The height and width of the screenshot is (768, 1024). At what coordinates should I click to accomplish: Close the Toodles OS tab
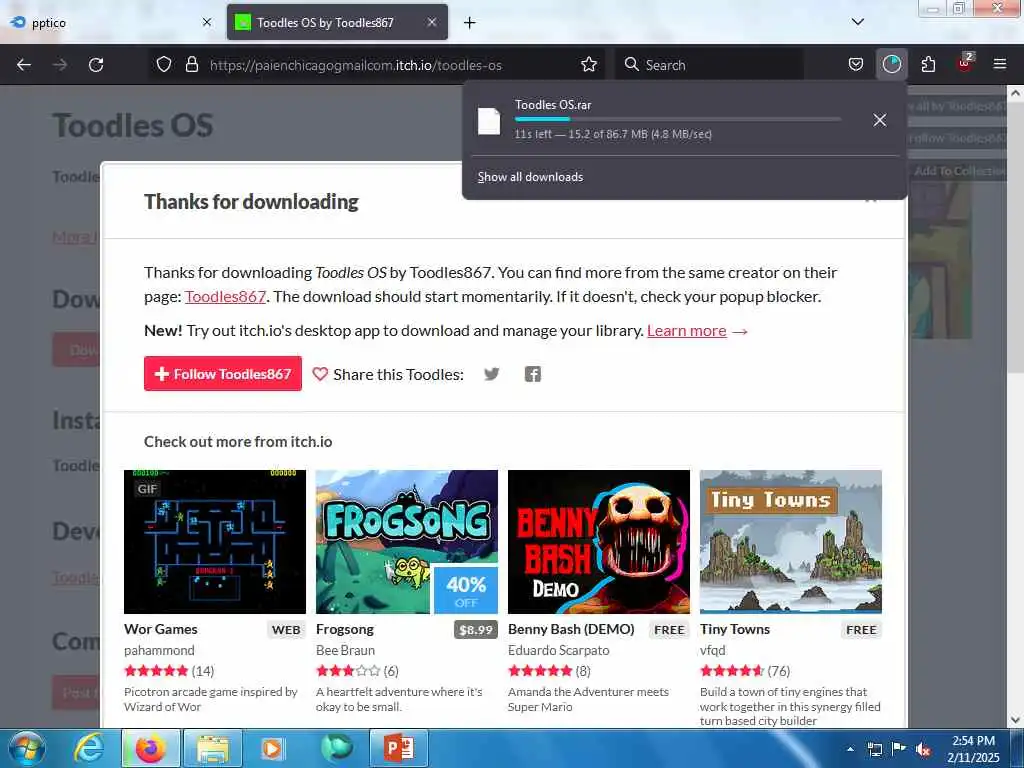[x=432, y=22]
